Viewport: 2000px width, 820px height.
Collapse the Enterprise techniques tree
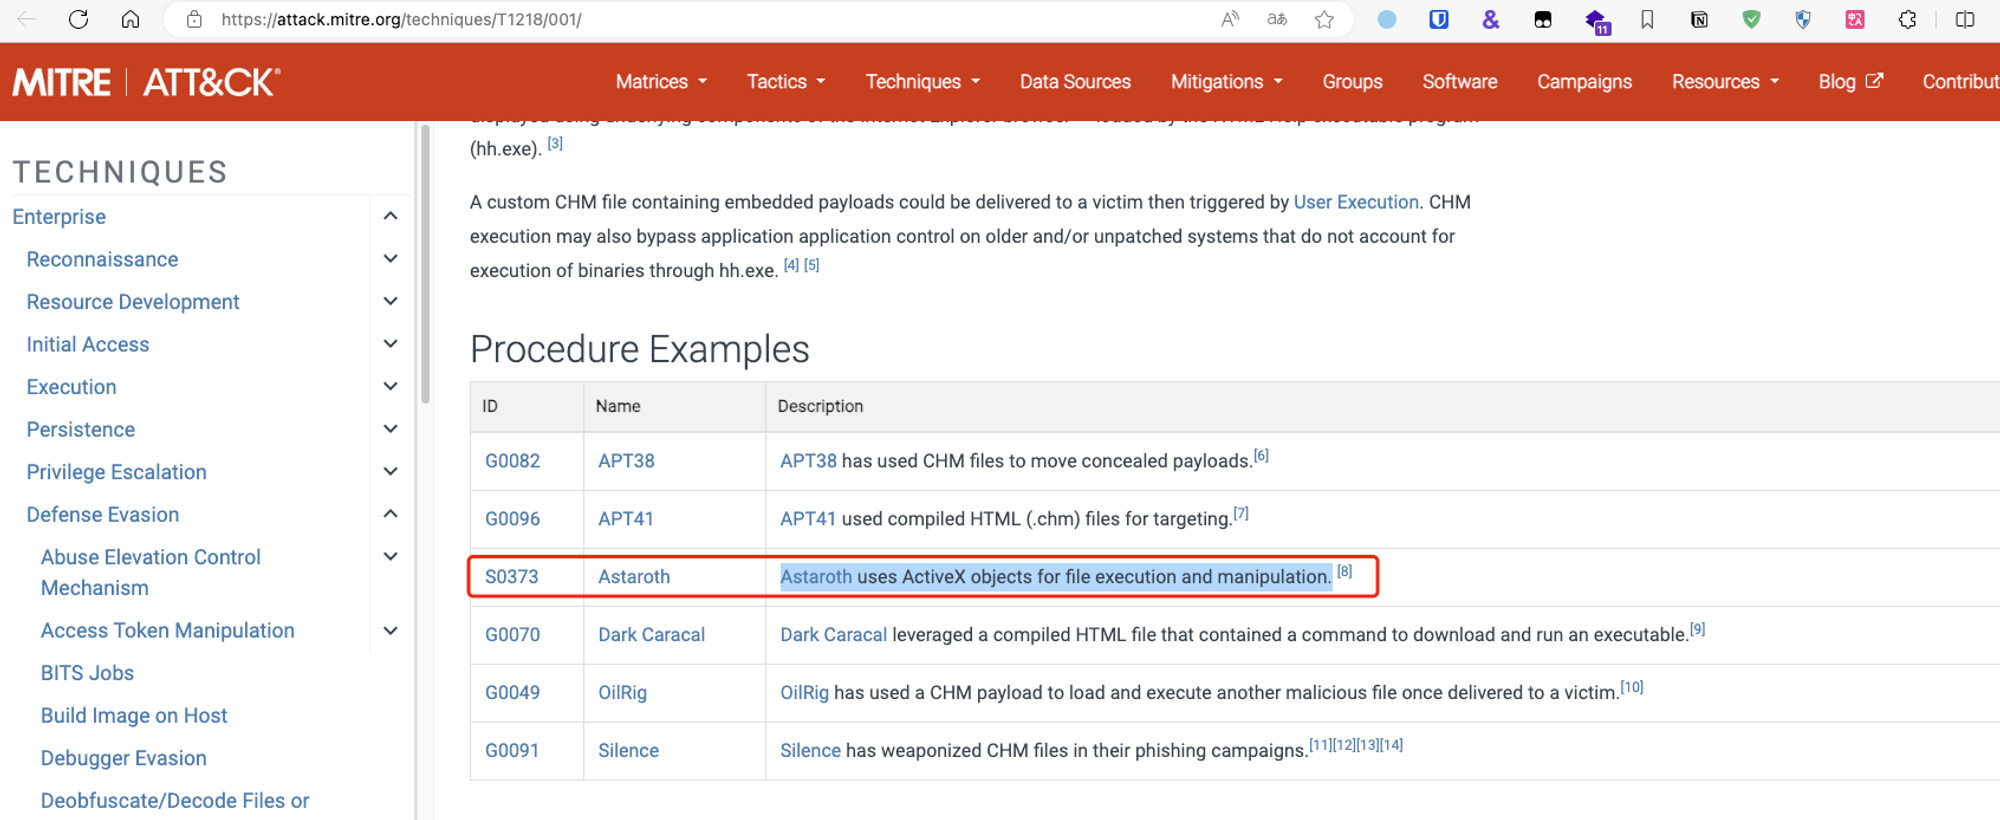click(x=391, y=216)
